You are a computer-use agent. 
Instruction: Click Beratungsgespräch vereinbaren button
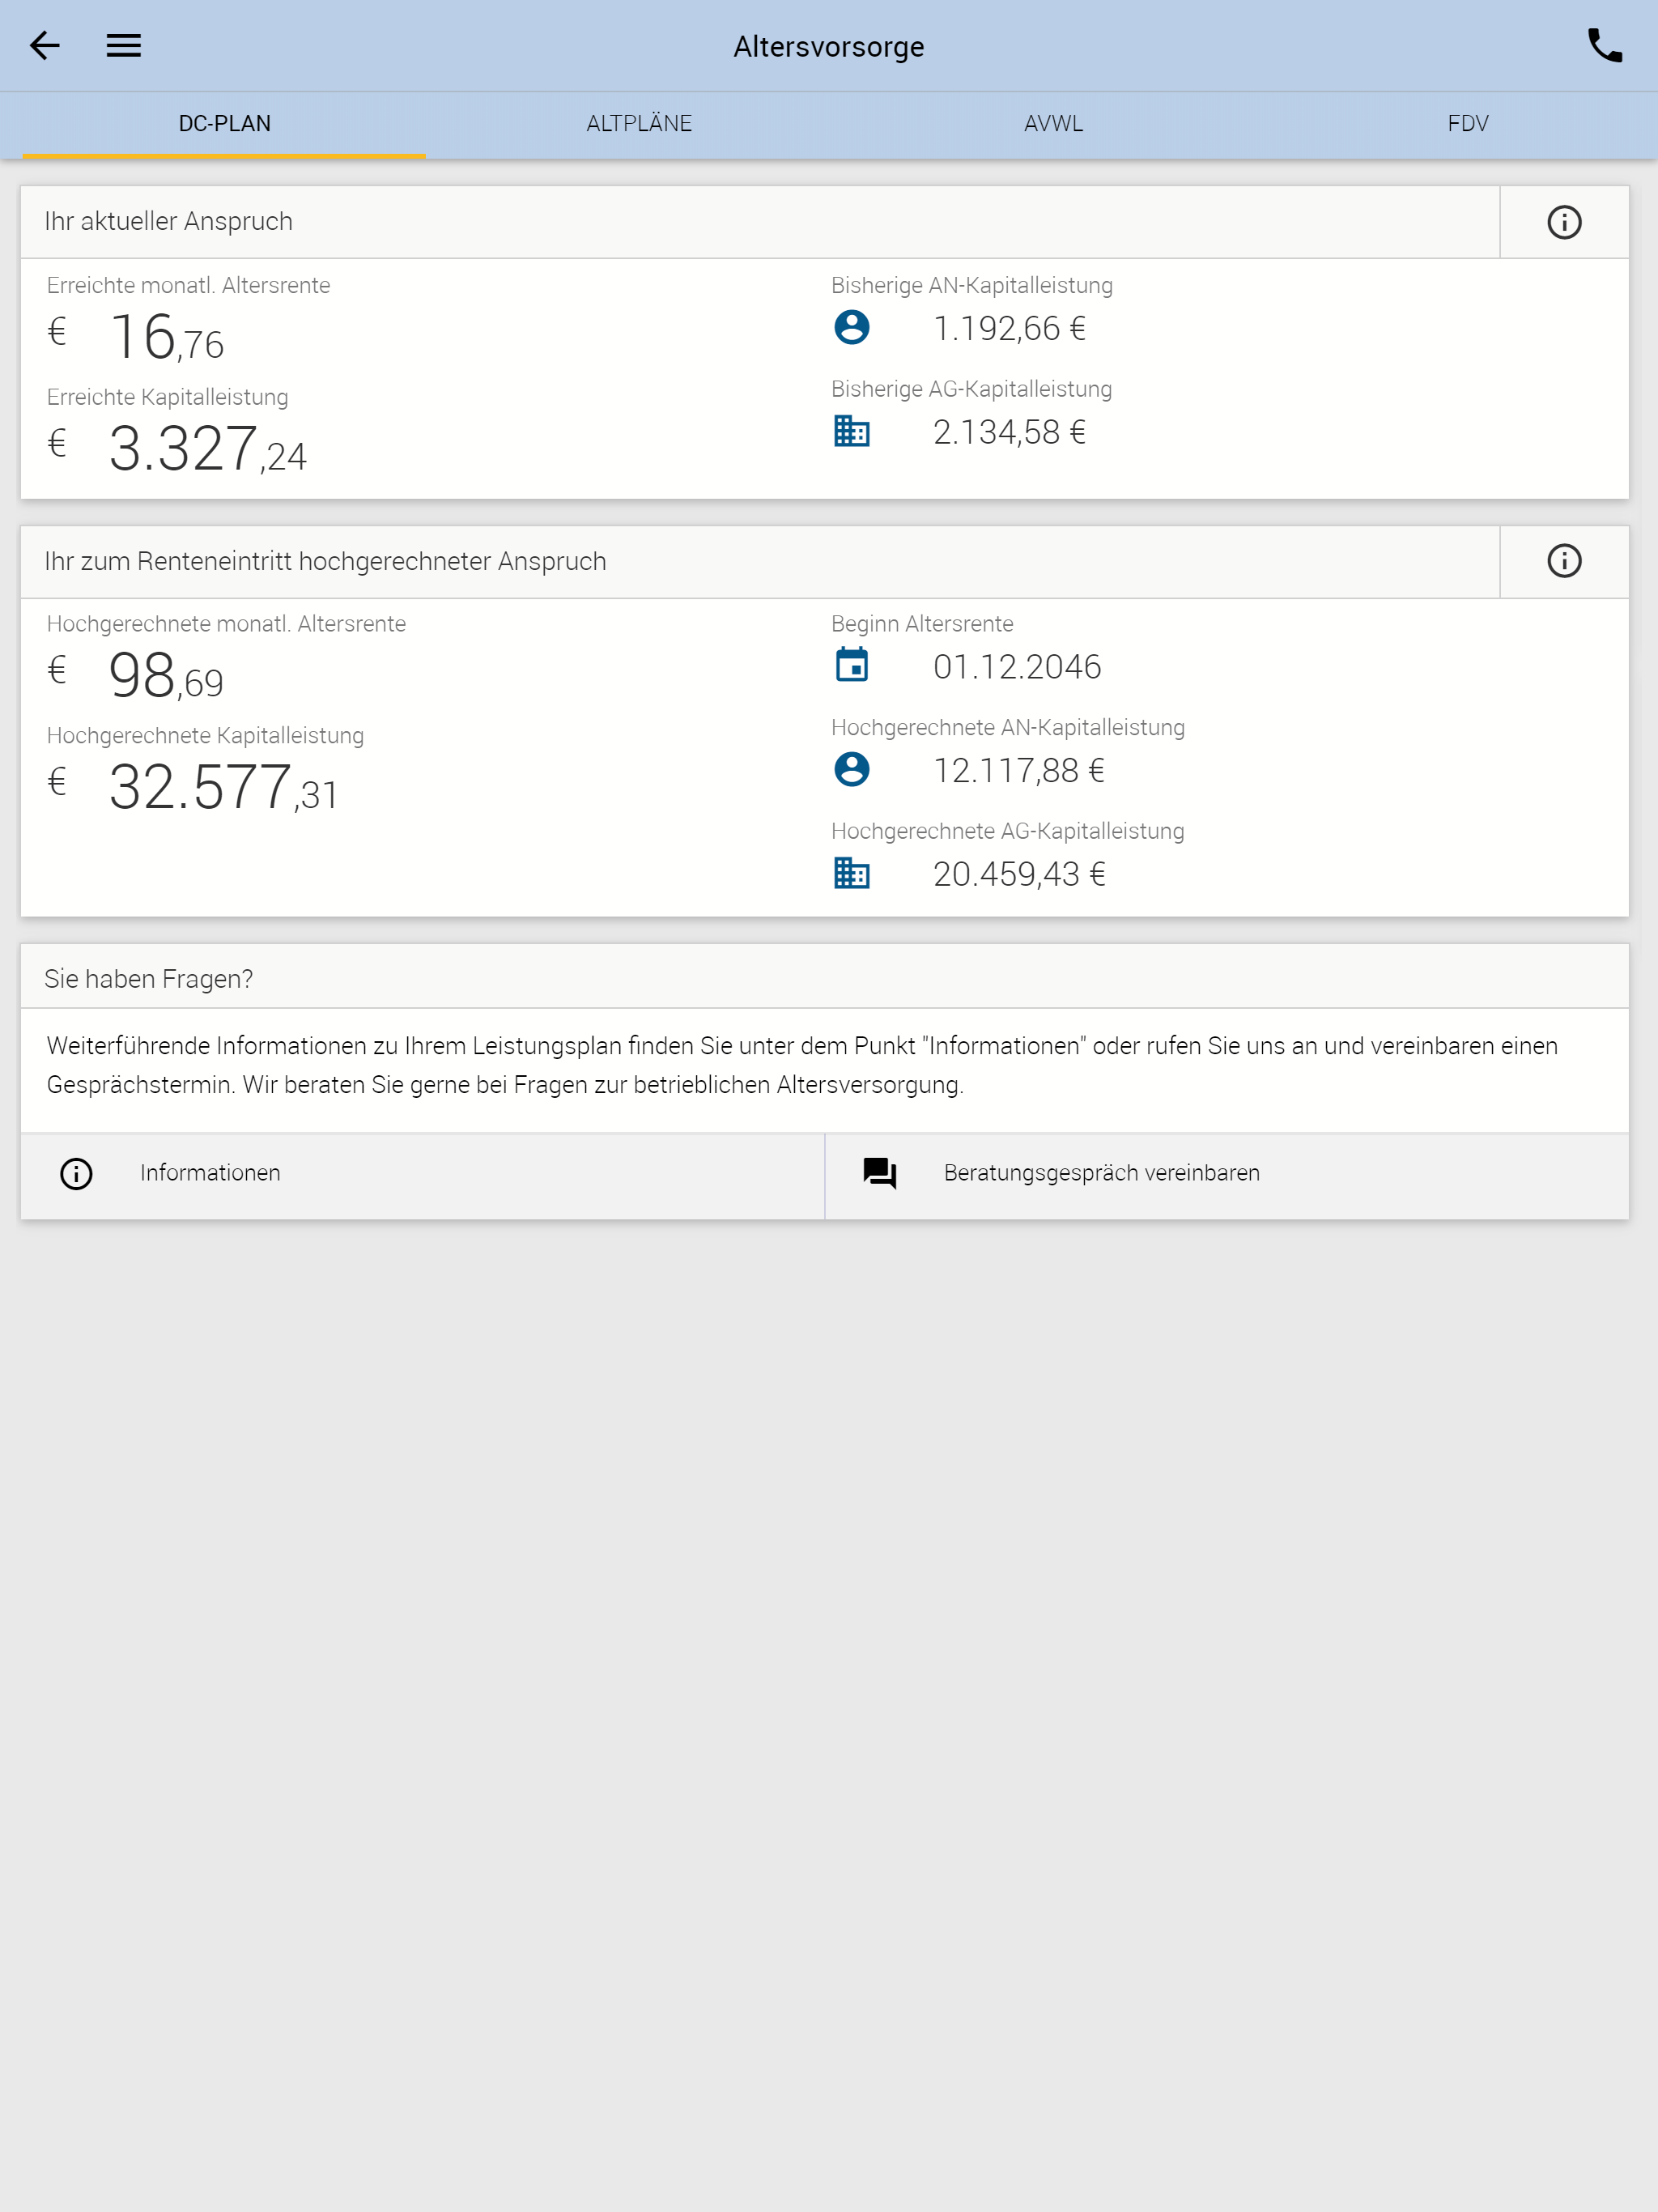coord(1227,1175)
